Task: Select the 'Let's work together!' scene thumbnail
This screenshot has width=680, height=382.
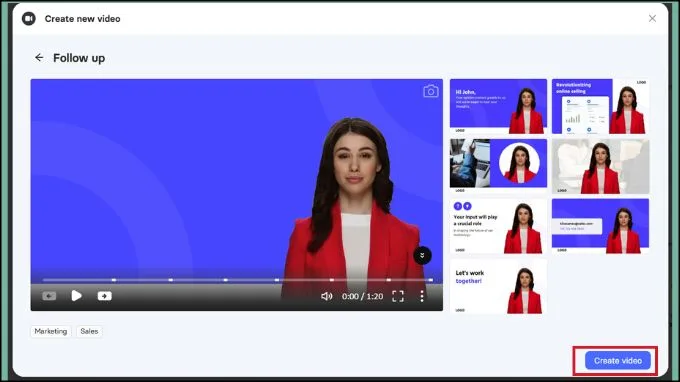Action: (498, 286)
